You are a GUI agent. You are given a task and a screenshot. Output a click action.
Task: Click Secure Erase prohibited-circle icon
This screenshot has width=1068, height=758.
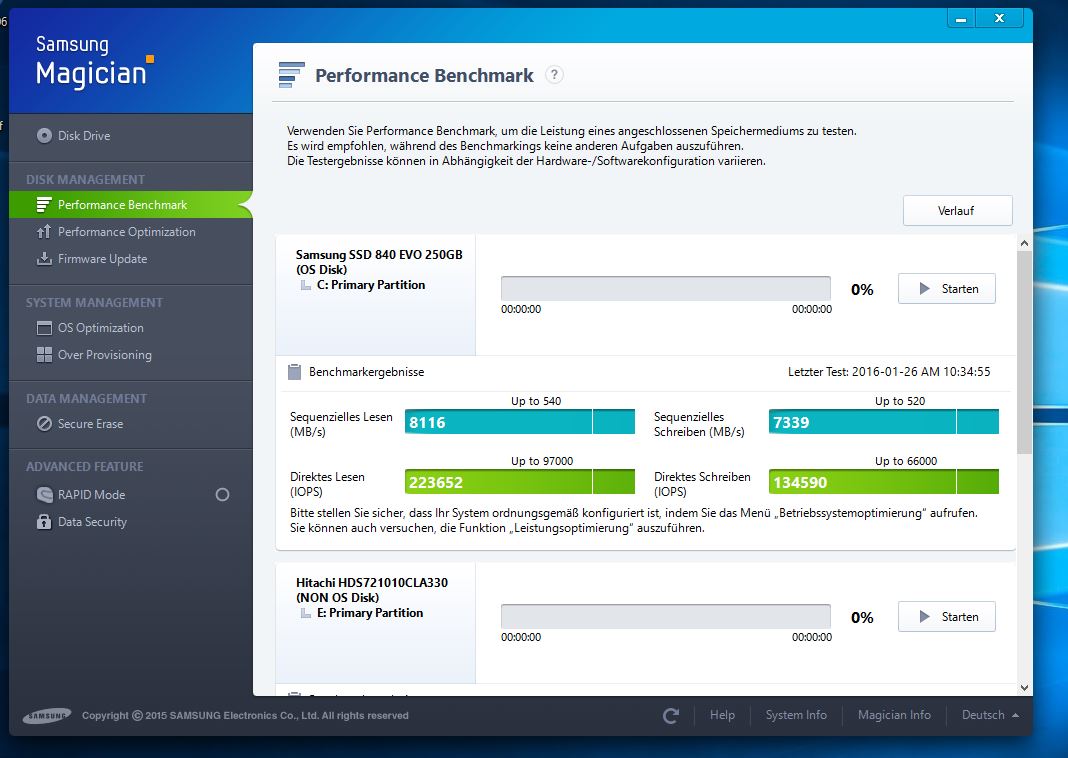click(44, 424)
